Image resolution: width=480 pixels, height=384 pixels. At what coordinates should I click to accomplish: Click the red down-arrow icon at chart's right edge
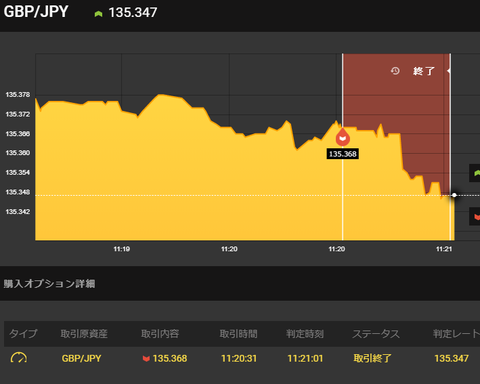[476, 216]
